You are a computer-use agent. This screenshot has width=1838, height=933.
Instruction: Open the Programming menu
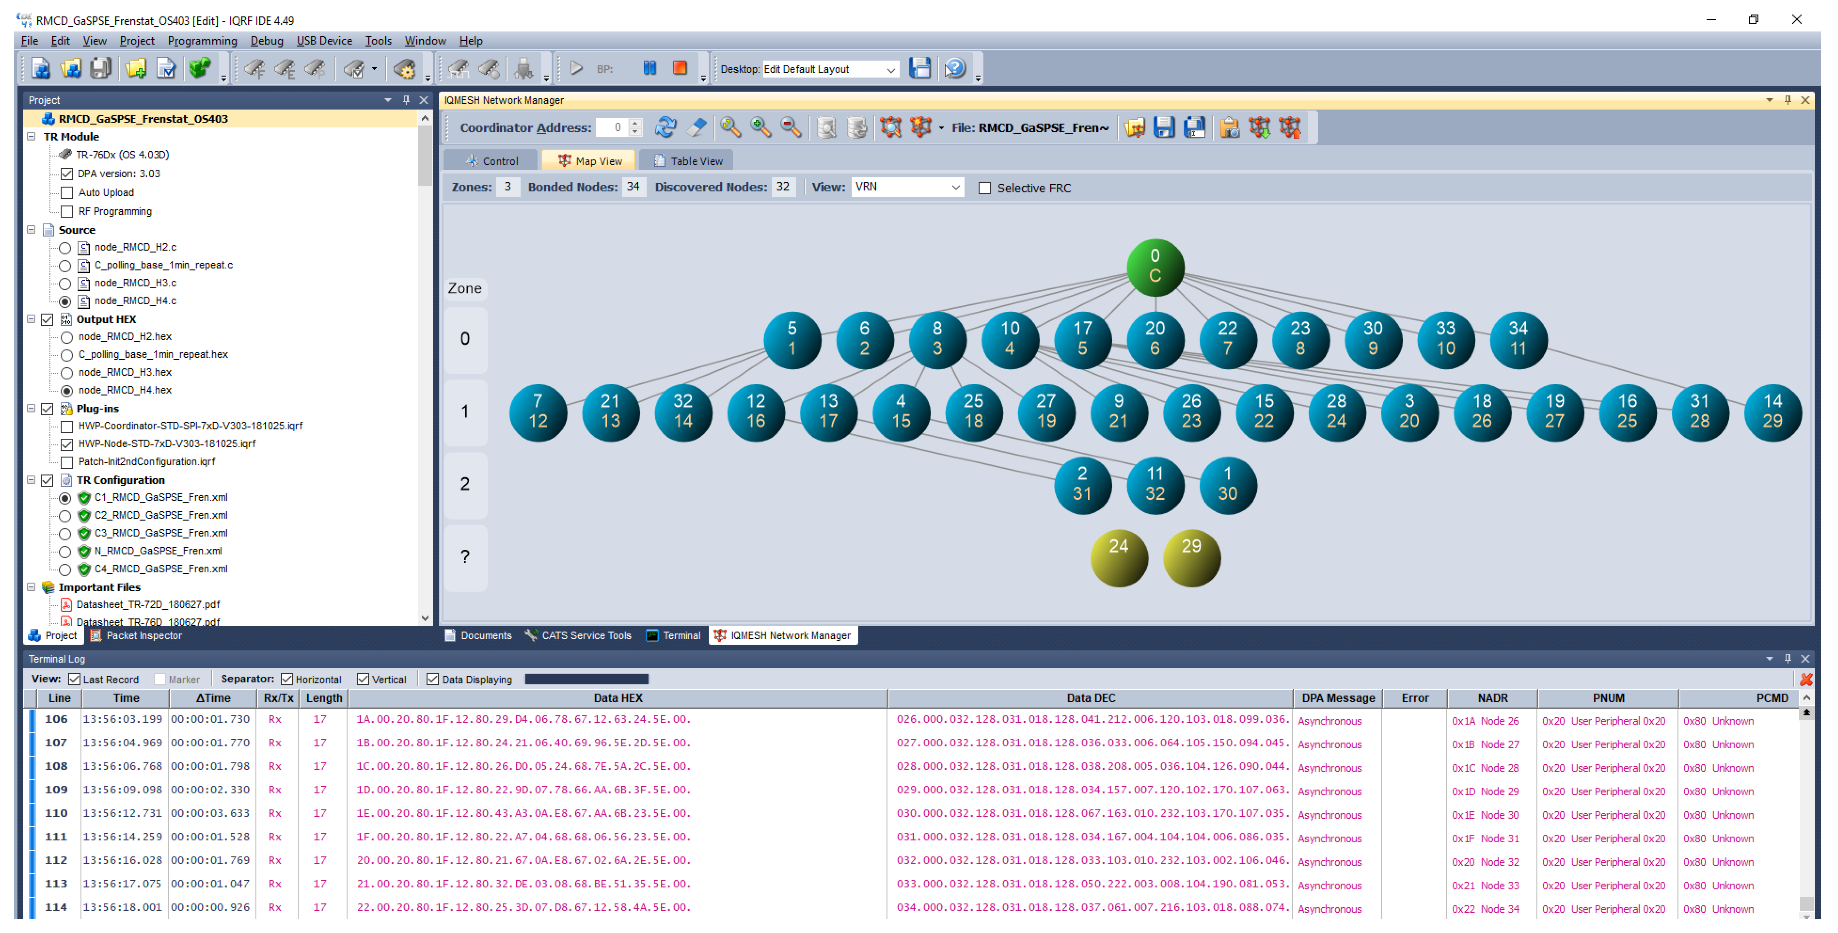click(202, 41)
